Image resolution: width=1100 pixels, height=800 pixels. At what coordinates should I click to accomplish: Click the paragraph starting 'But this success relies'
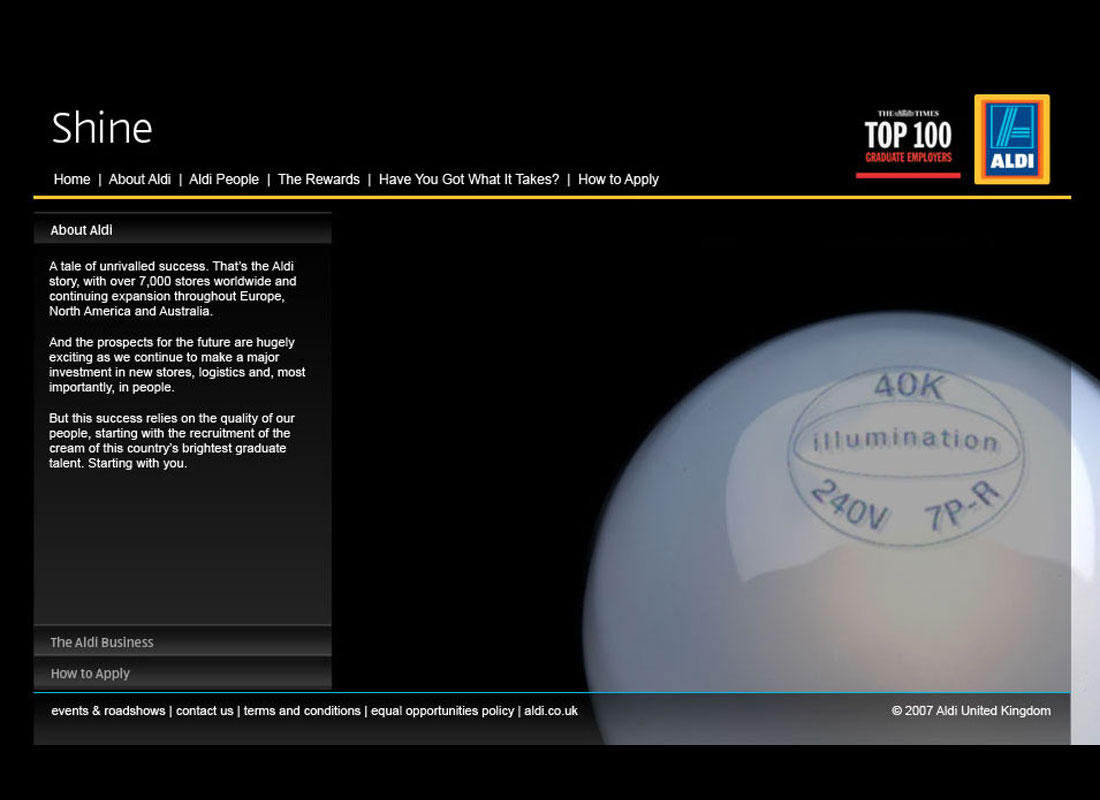(x=172, y=441)
